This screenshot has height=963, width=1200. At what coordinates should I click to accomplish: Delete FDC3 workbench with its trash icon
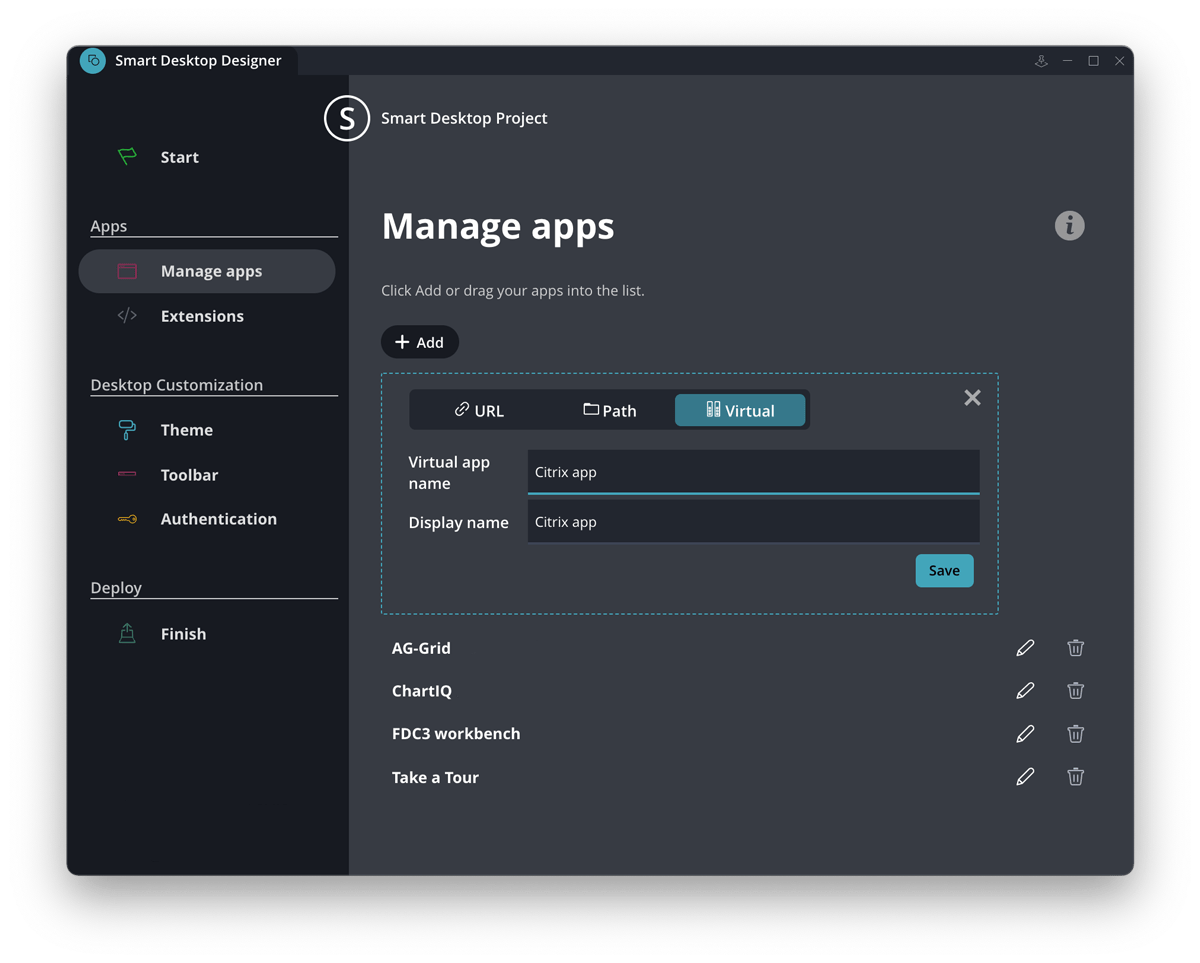1075,733
